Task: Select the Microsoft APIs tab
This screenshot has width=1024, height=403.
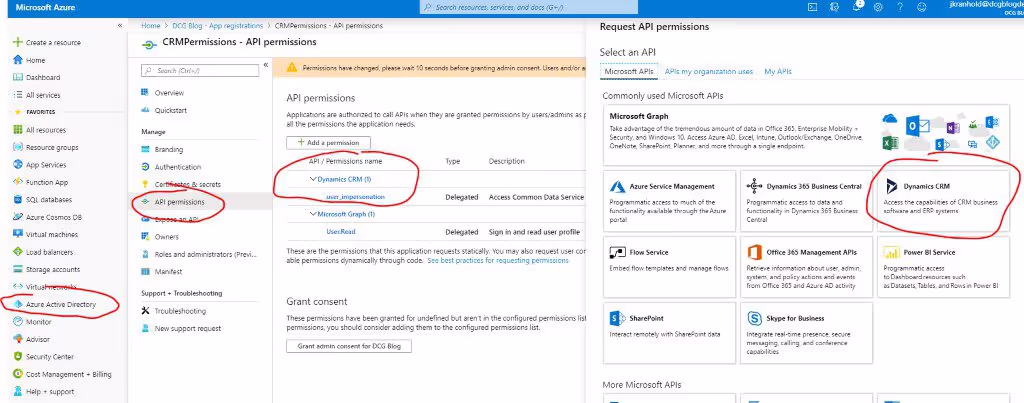Action: (x=628, y=71)
